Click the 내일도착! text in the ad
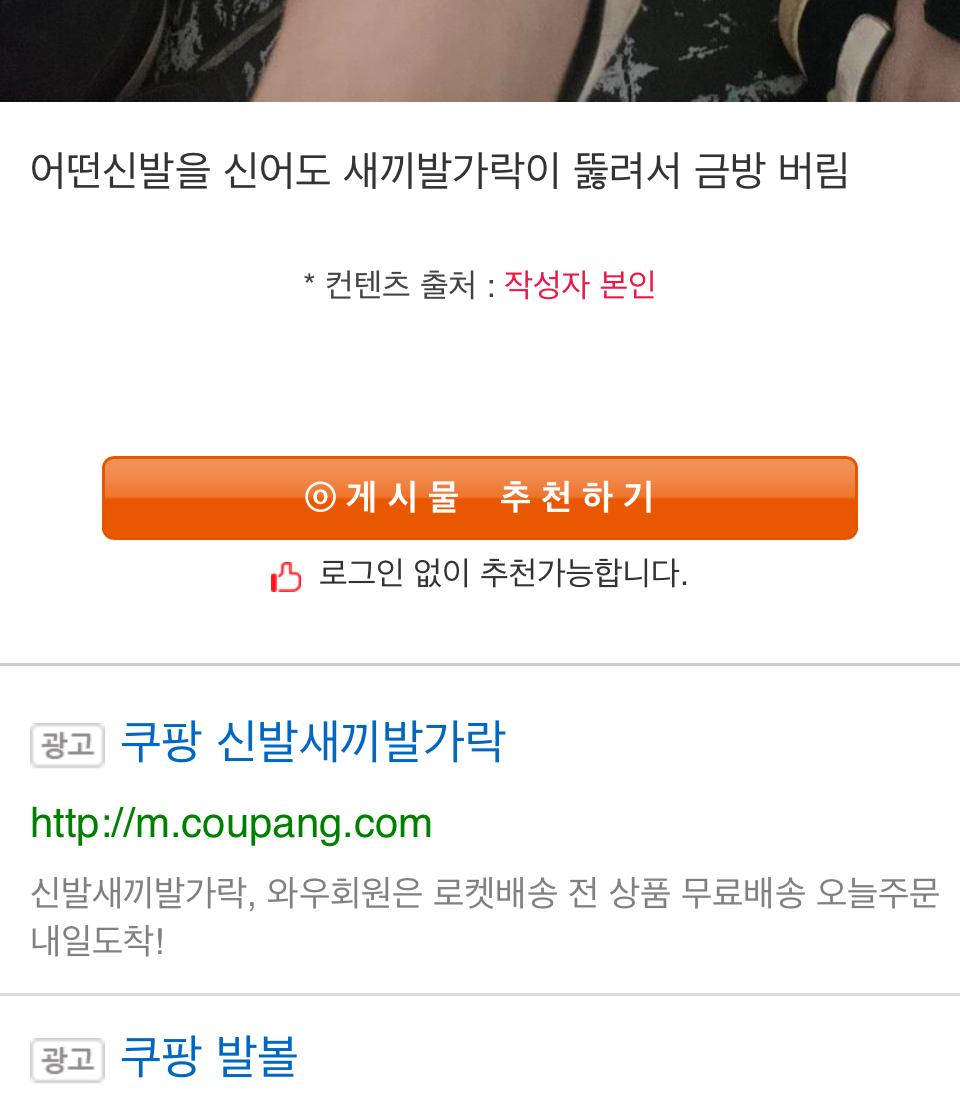Image resolution: width=960 pixels, height=1114 pixels. coord(97,940)
